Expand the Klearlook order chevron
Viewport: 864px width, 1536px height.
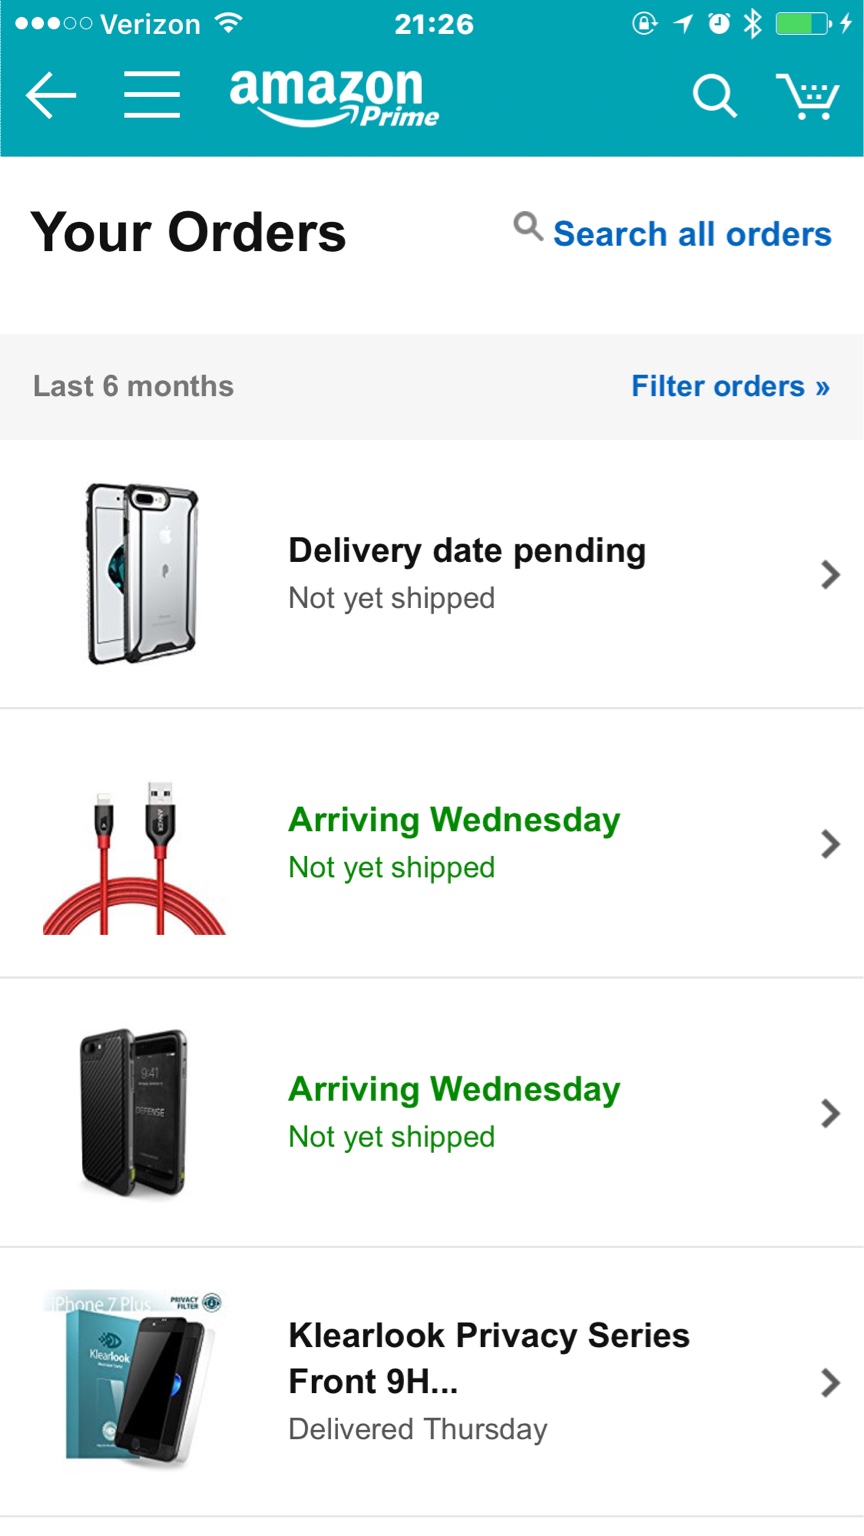tap(830, 1383)
